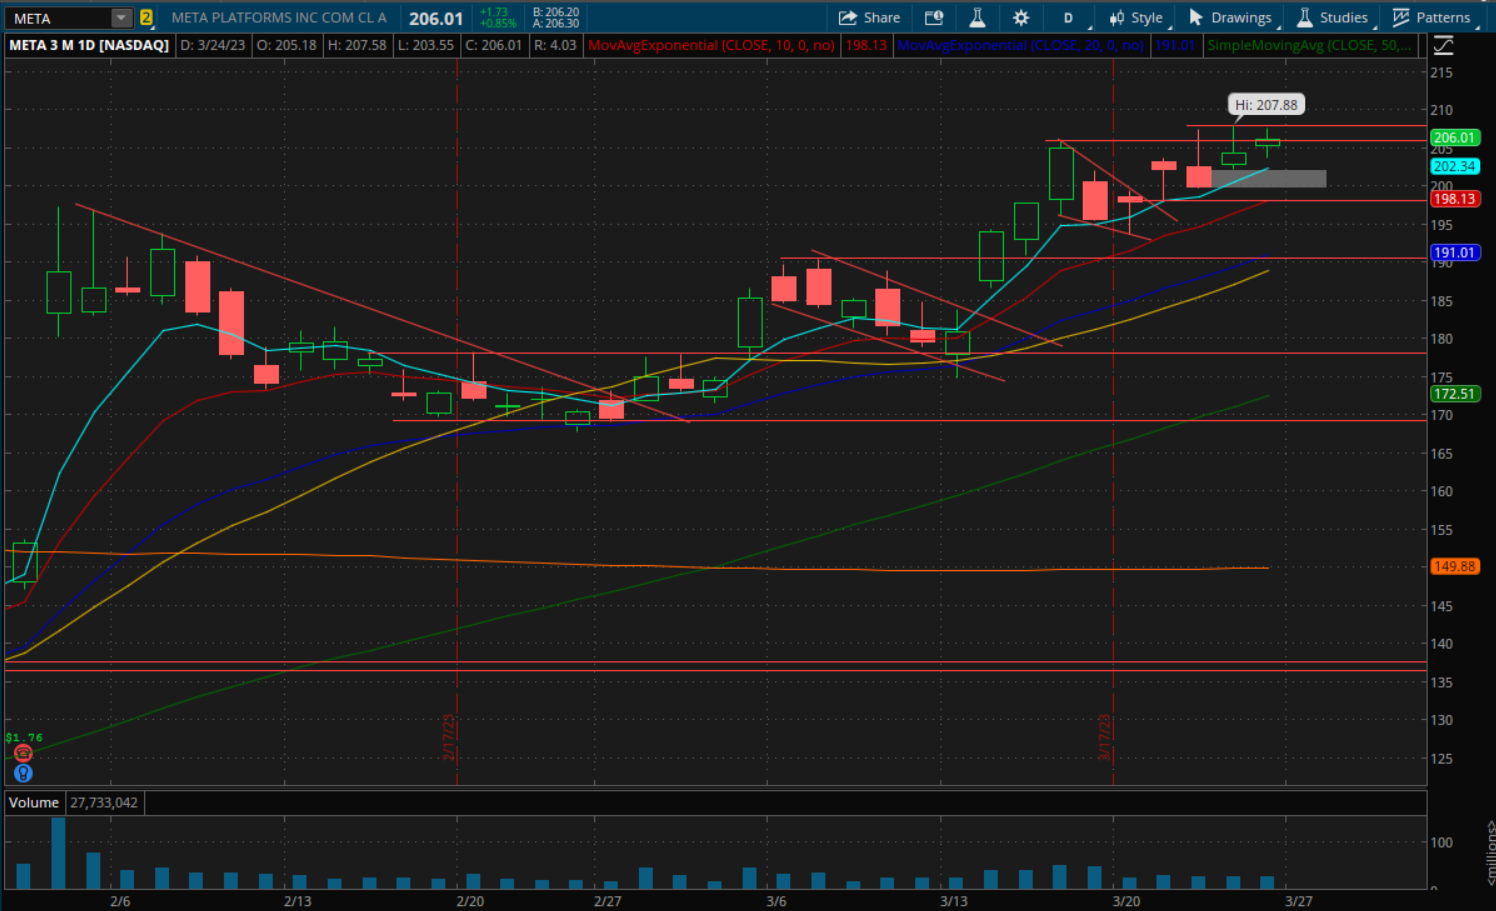Open the Drawings tool menu
Image resolution: width=1496 pixels, height=911 pixels.
pyautogui.click(x=1230, y=17)
